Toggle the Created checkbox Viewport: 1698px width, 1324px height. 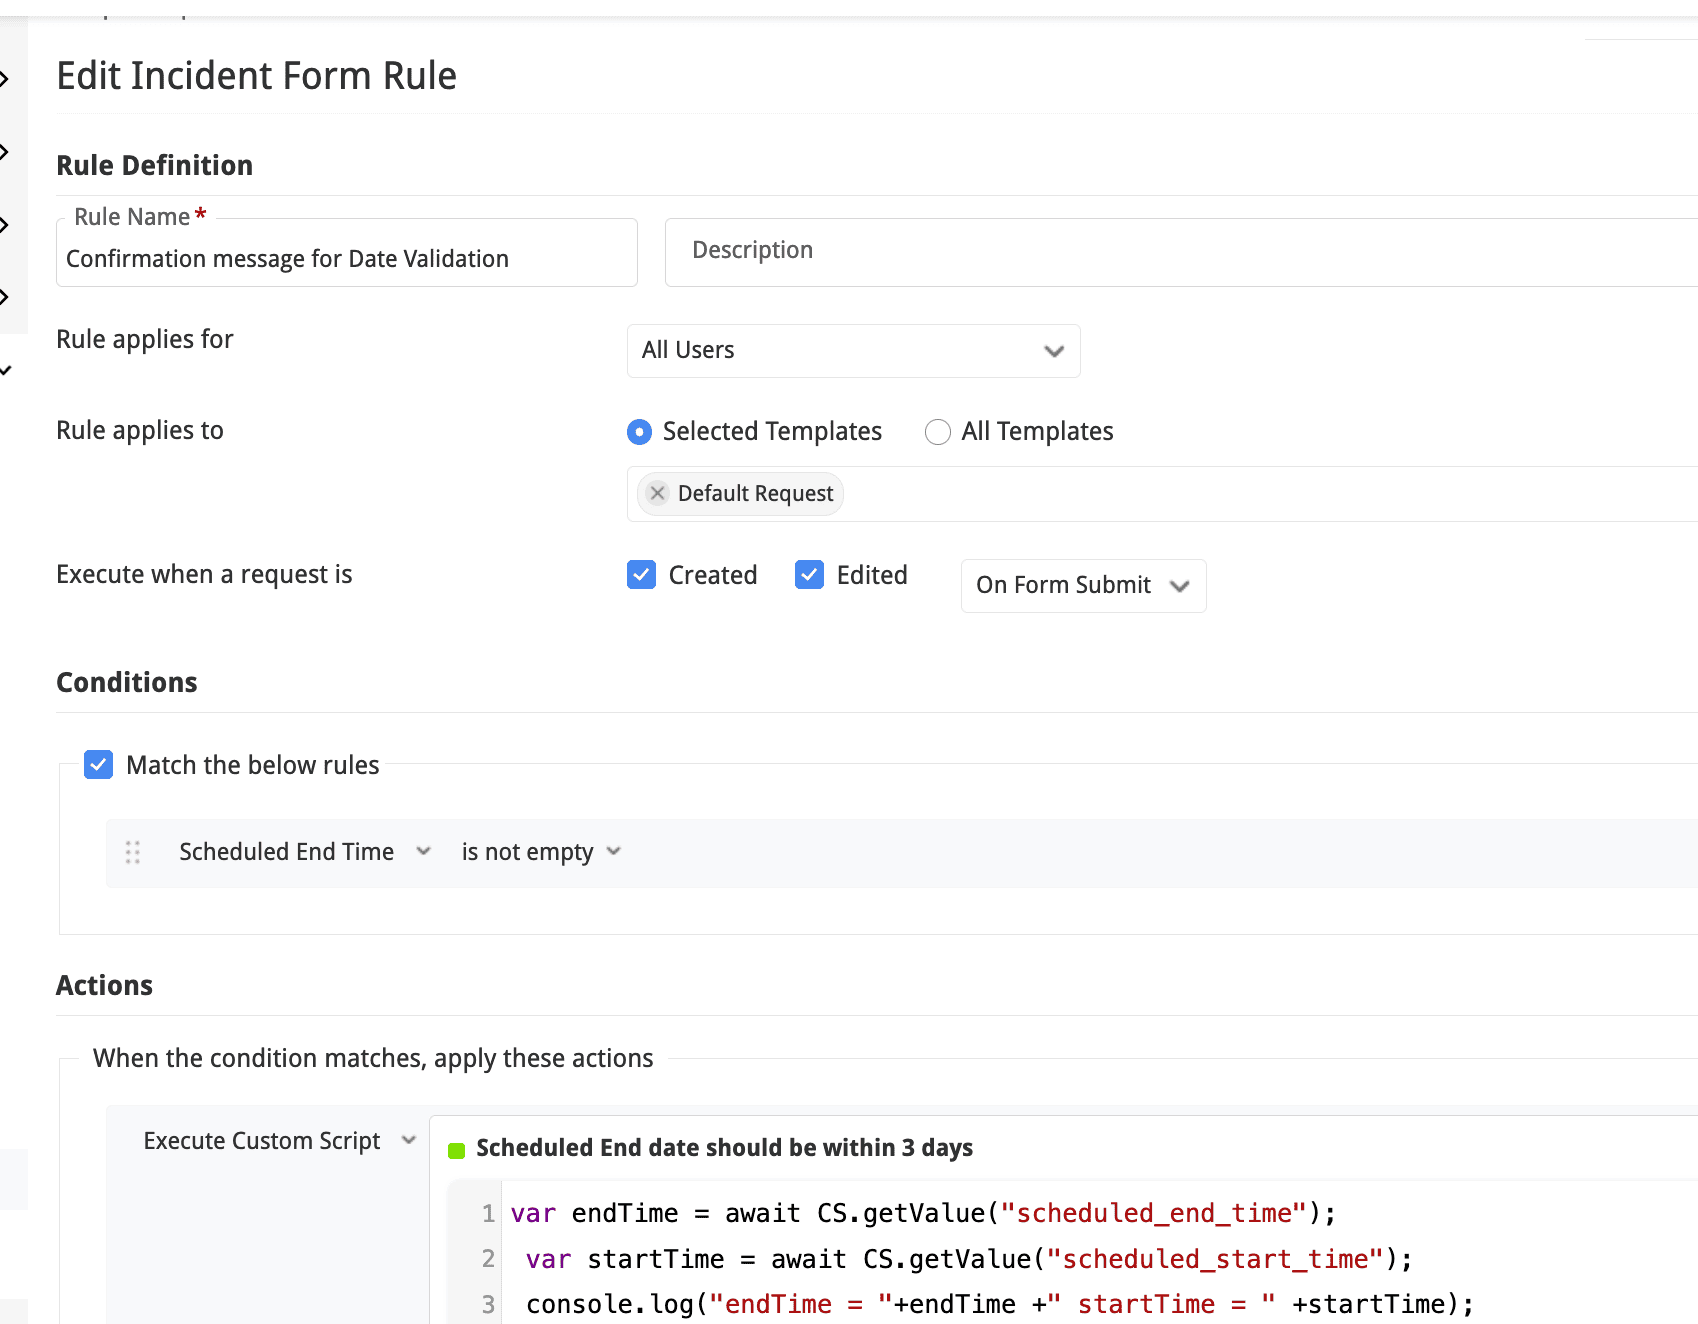(641, 575)
